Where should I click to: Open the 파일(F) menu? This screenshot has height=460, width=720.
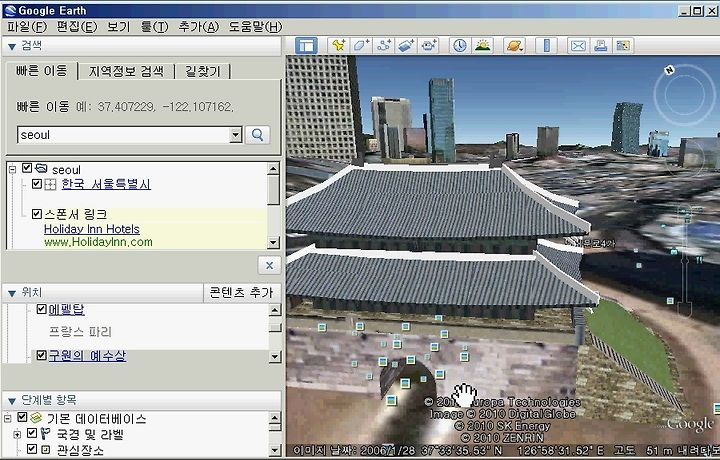27,27
